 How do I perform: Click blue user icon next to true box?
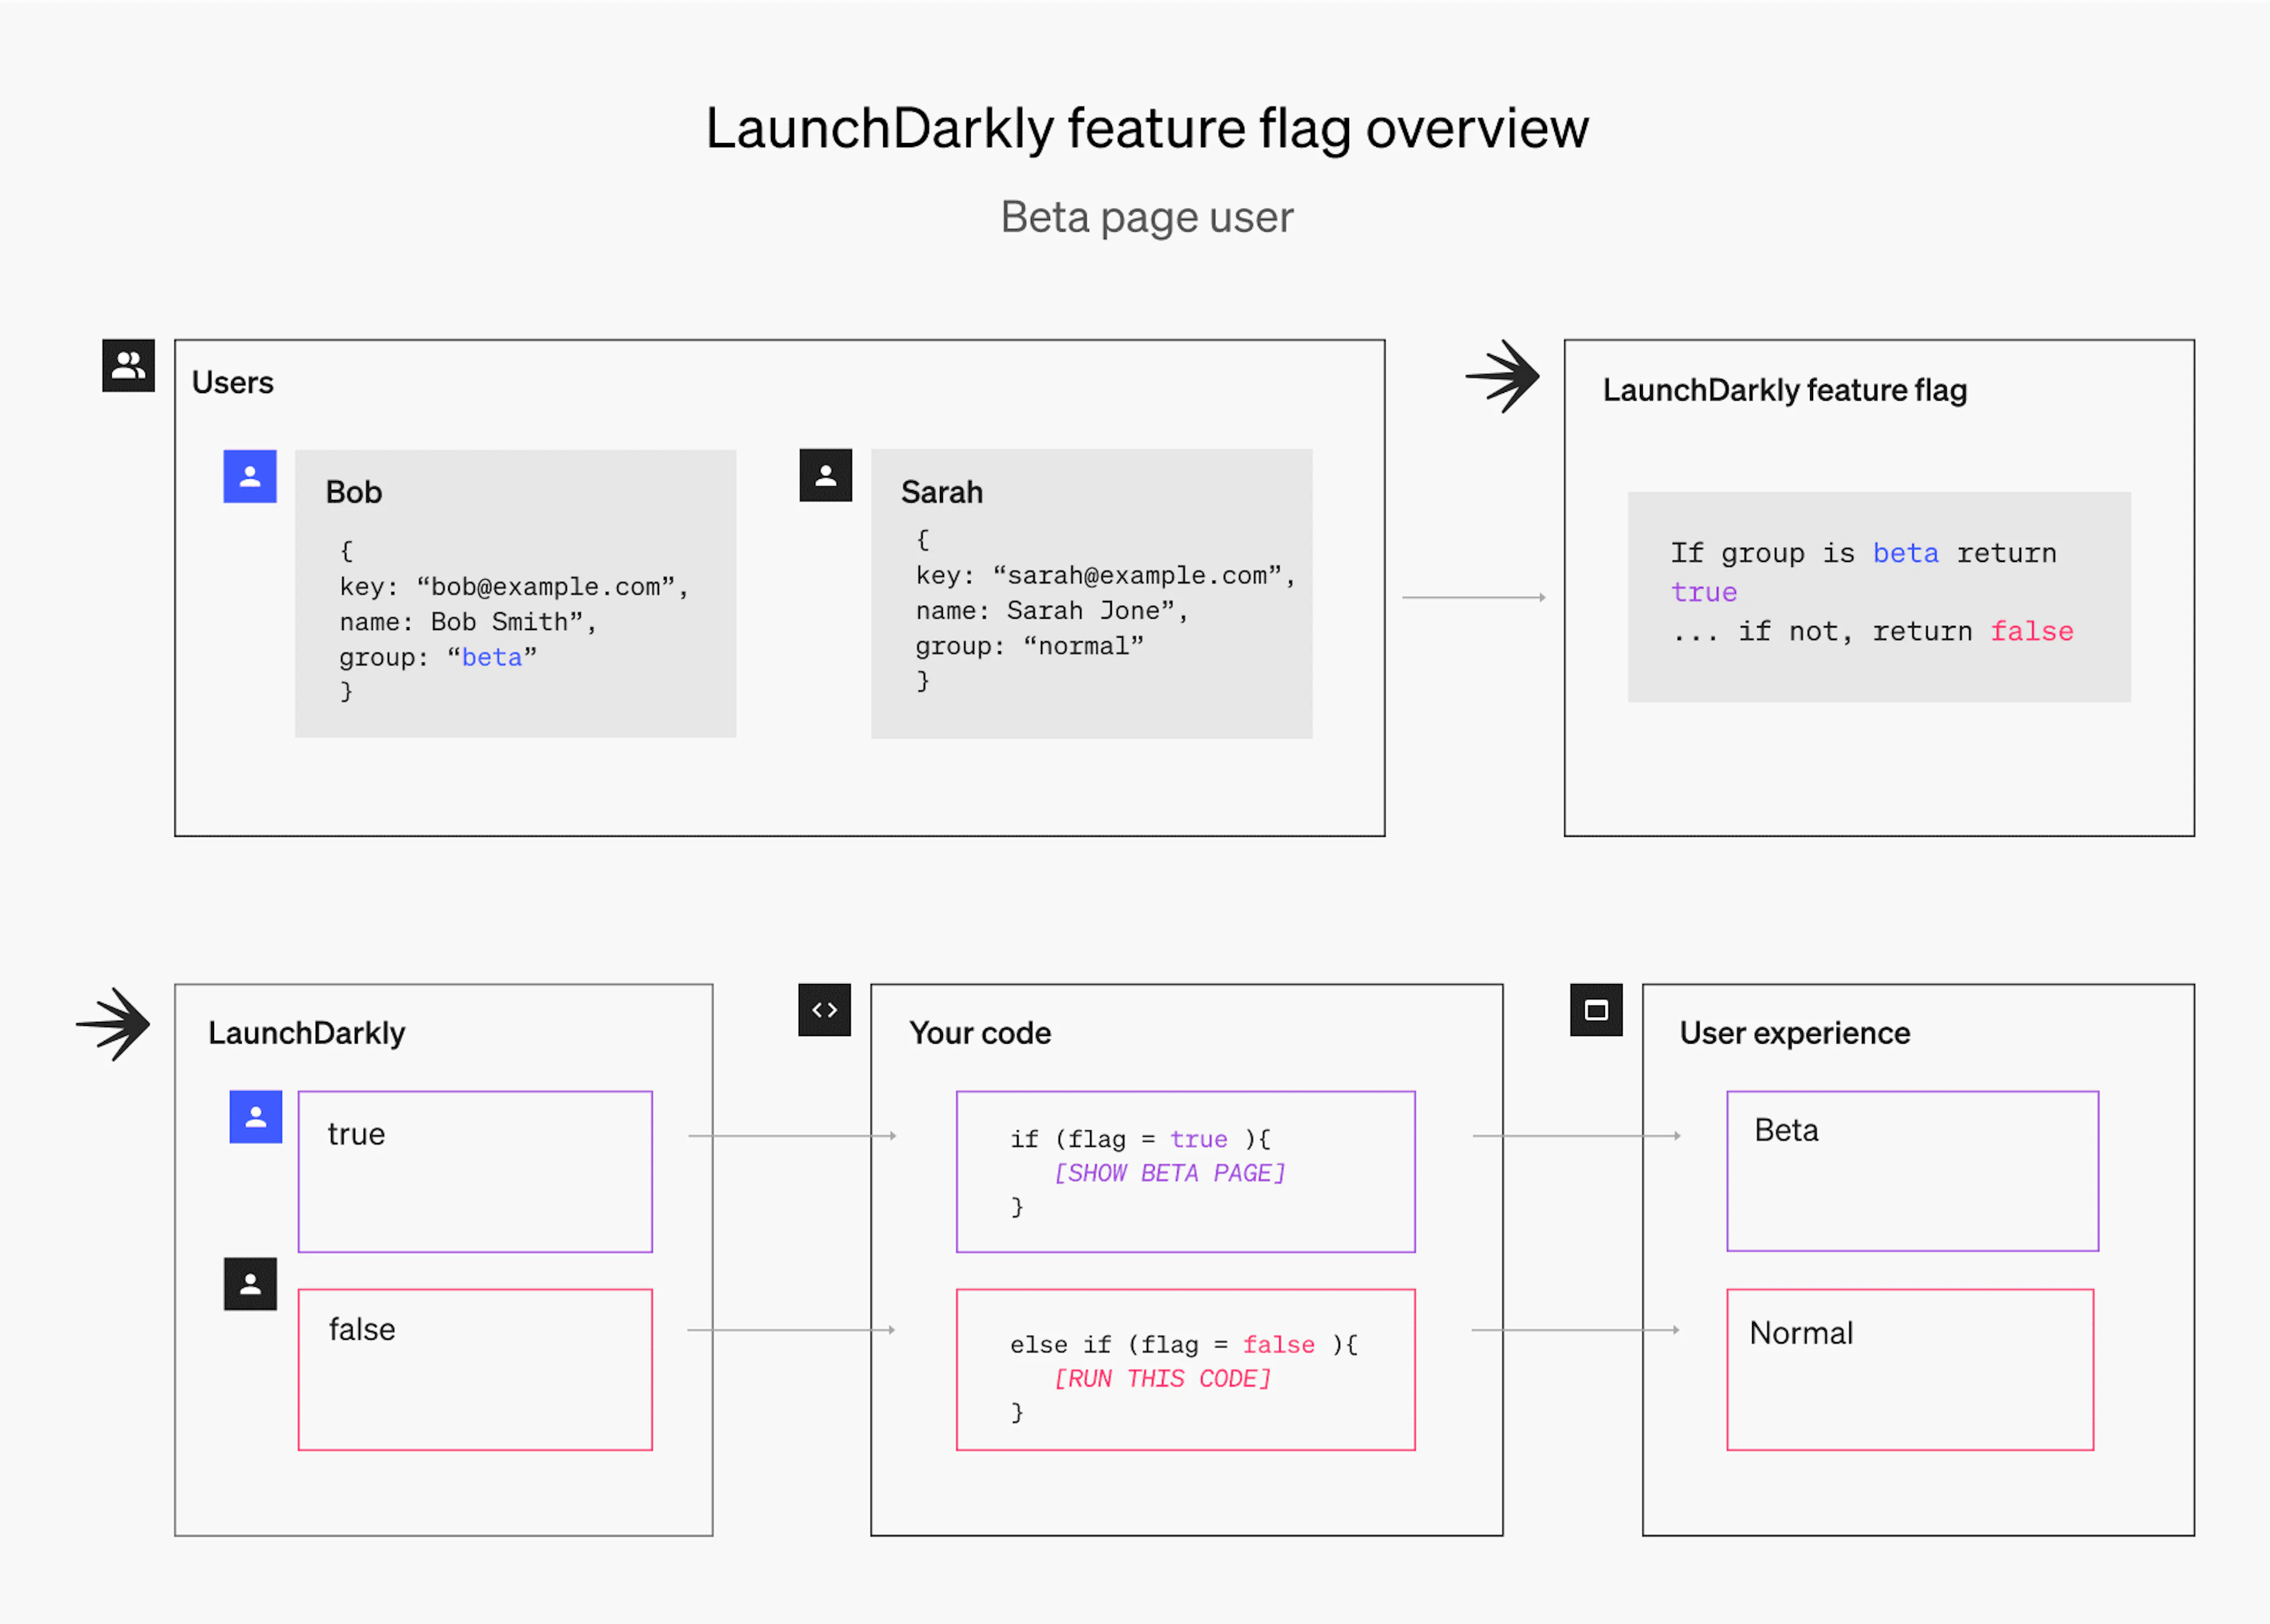pyautogui.click(x=256, y=1116)
